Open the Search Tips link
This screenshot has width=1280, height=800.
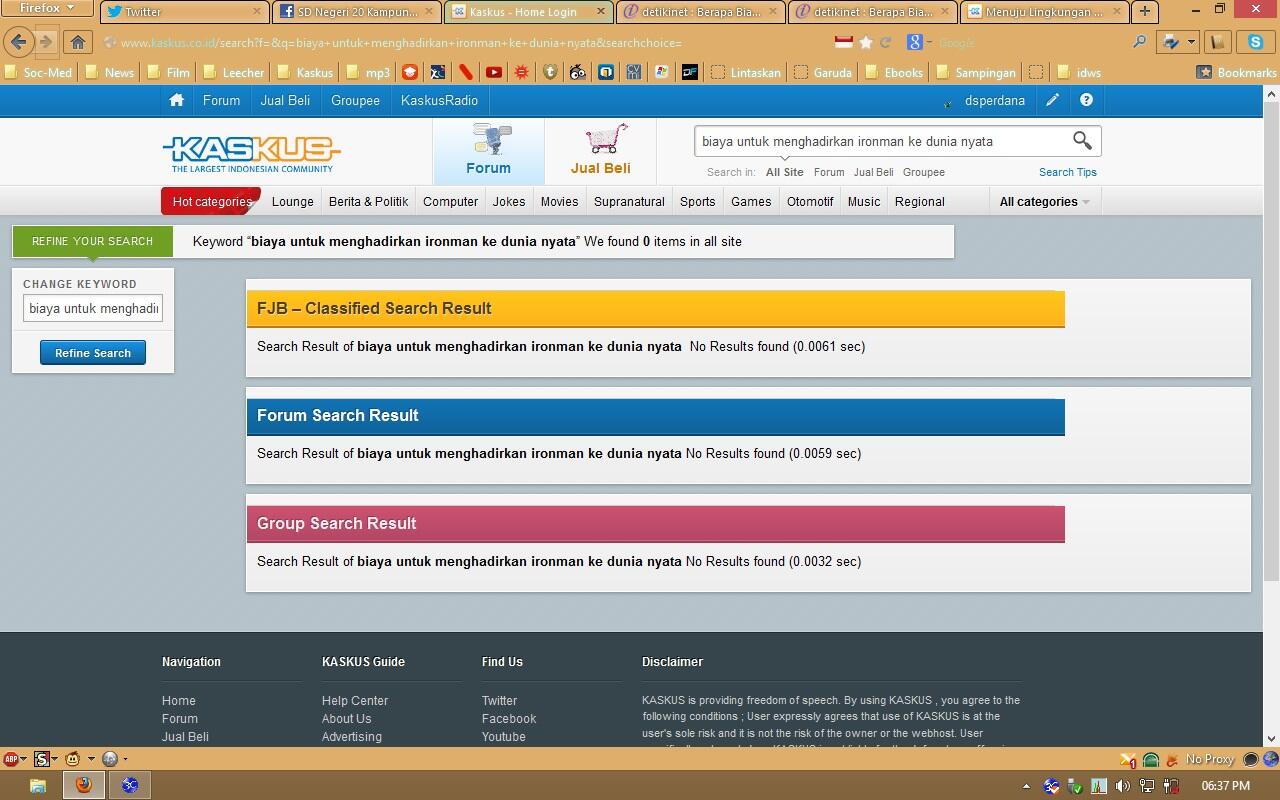point(1067,172)
